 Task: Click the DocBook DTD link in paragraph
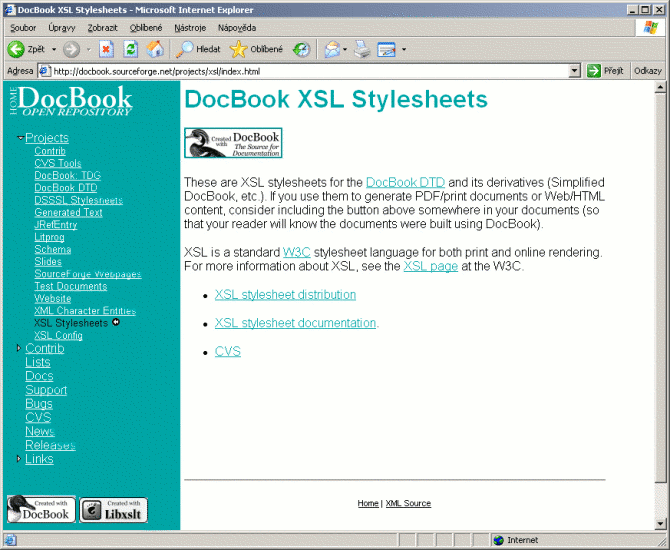pyautogui.click(x=406, y=182)
